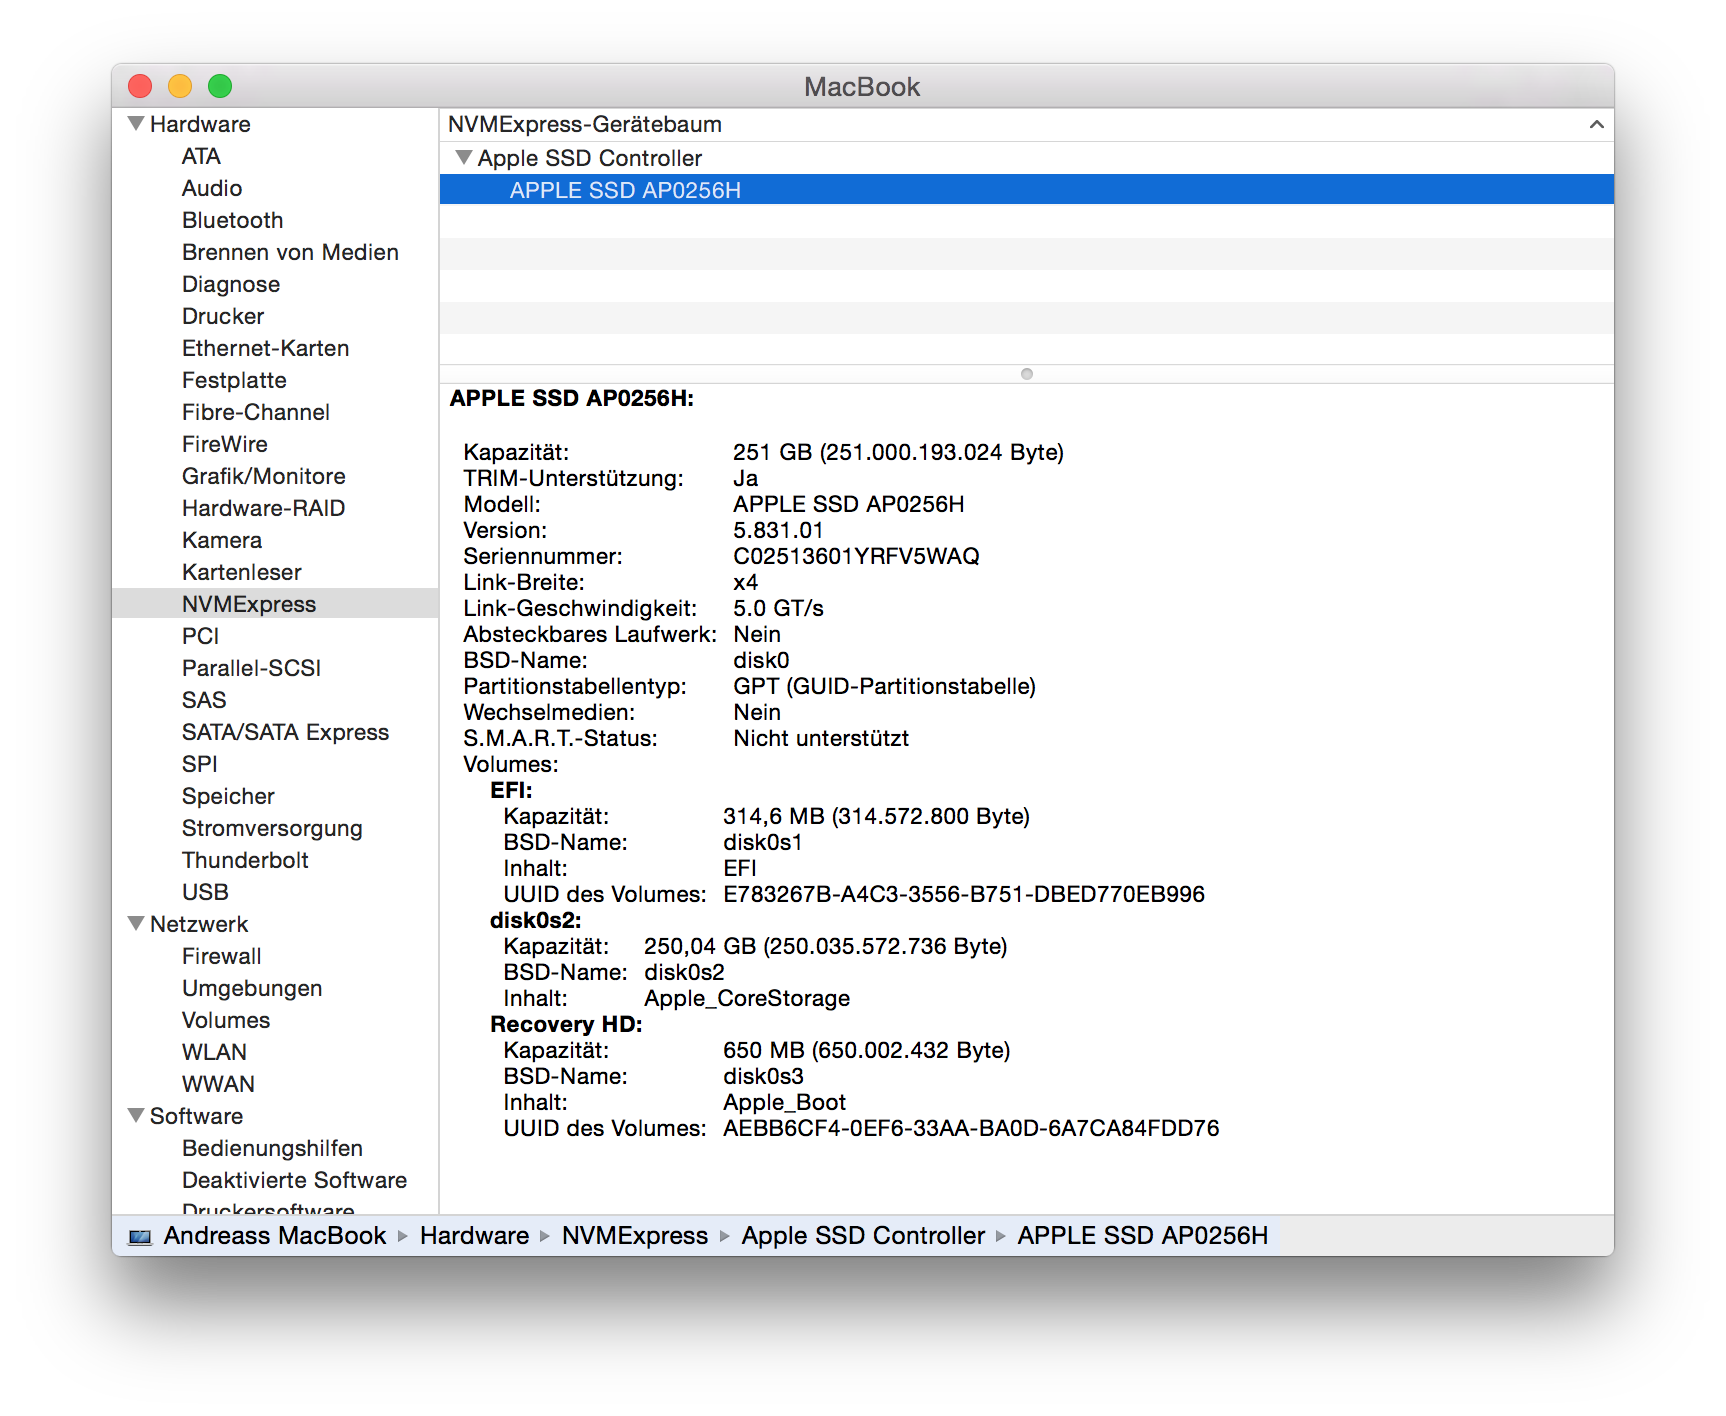Select WWAN in the sidebar
The image size is (1726, 1416).
(x=218, y=1084)
